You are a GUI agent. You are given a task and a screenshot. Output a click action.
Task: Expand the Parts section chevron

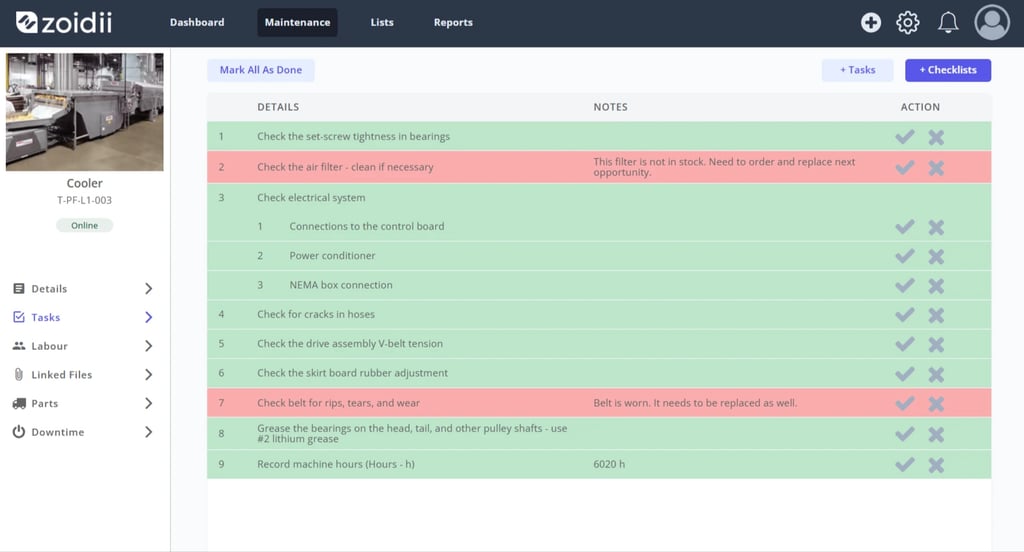[148, 404]
